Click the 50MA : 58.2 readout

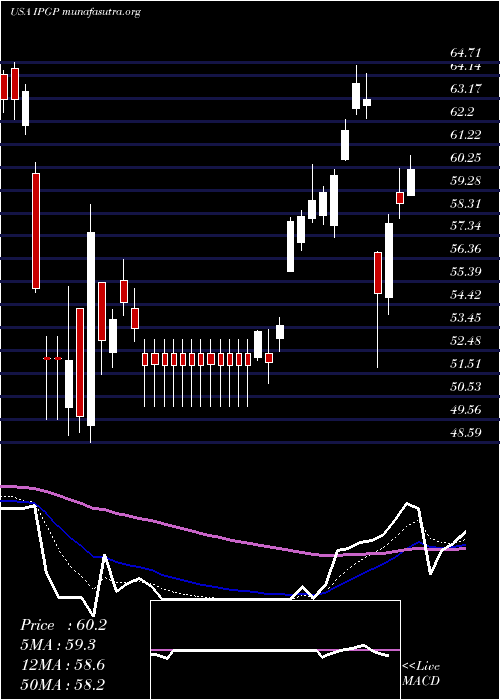(x=63, y=685)
